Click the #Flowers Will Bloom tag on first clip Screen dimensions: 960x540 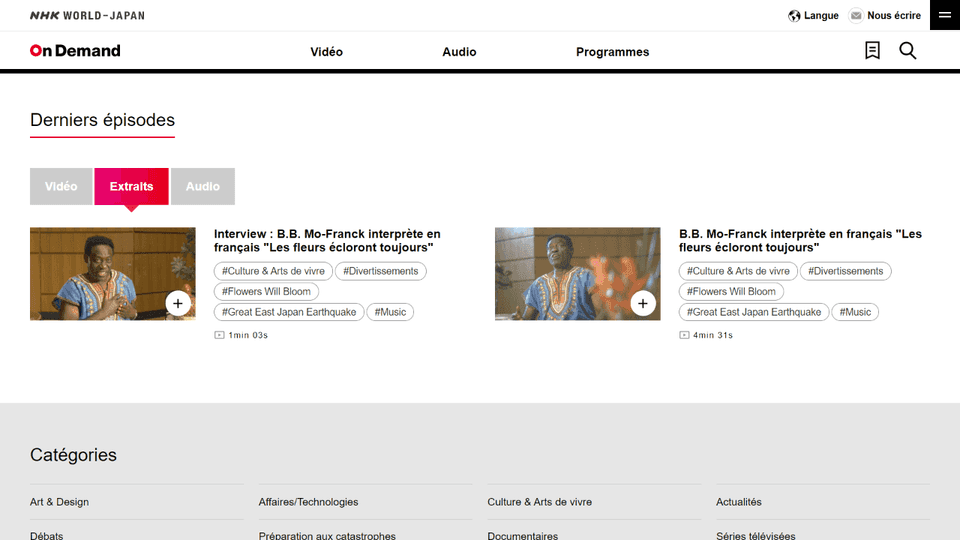(266, 292)
